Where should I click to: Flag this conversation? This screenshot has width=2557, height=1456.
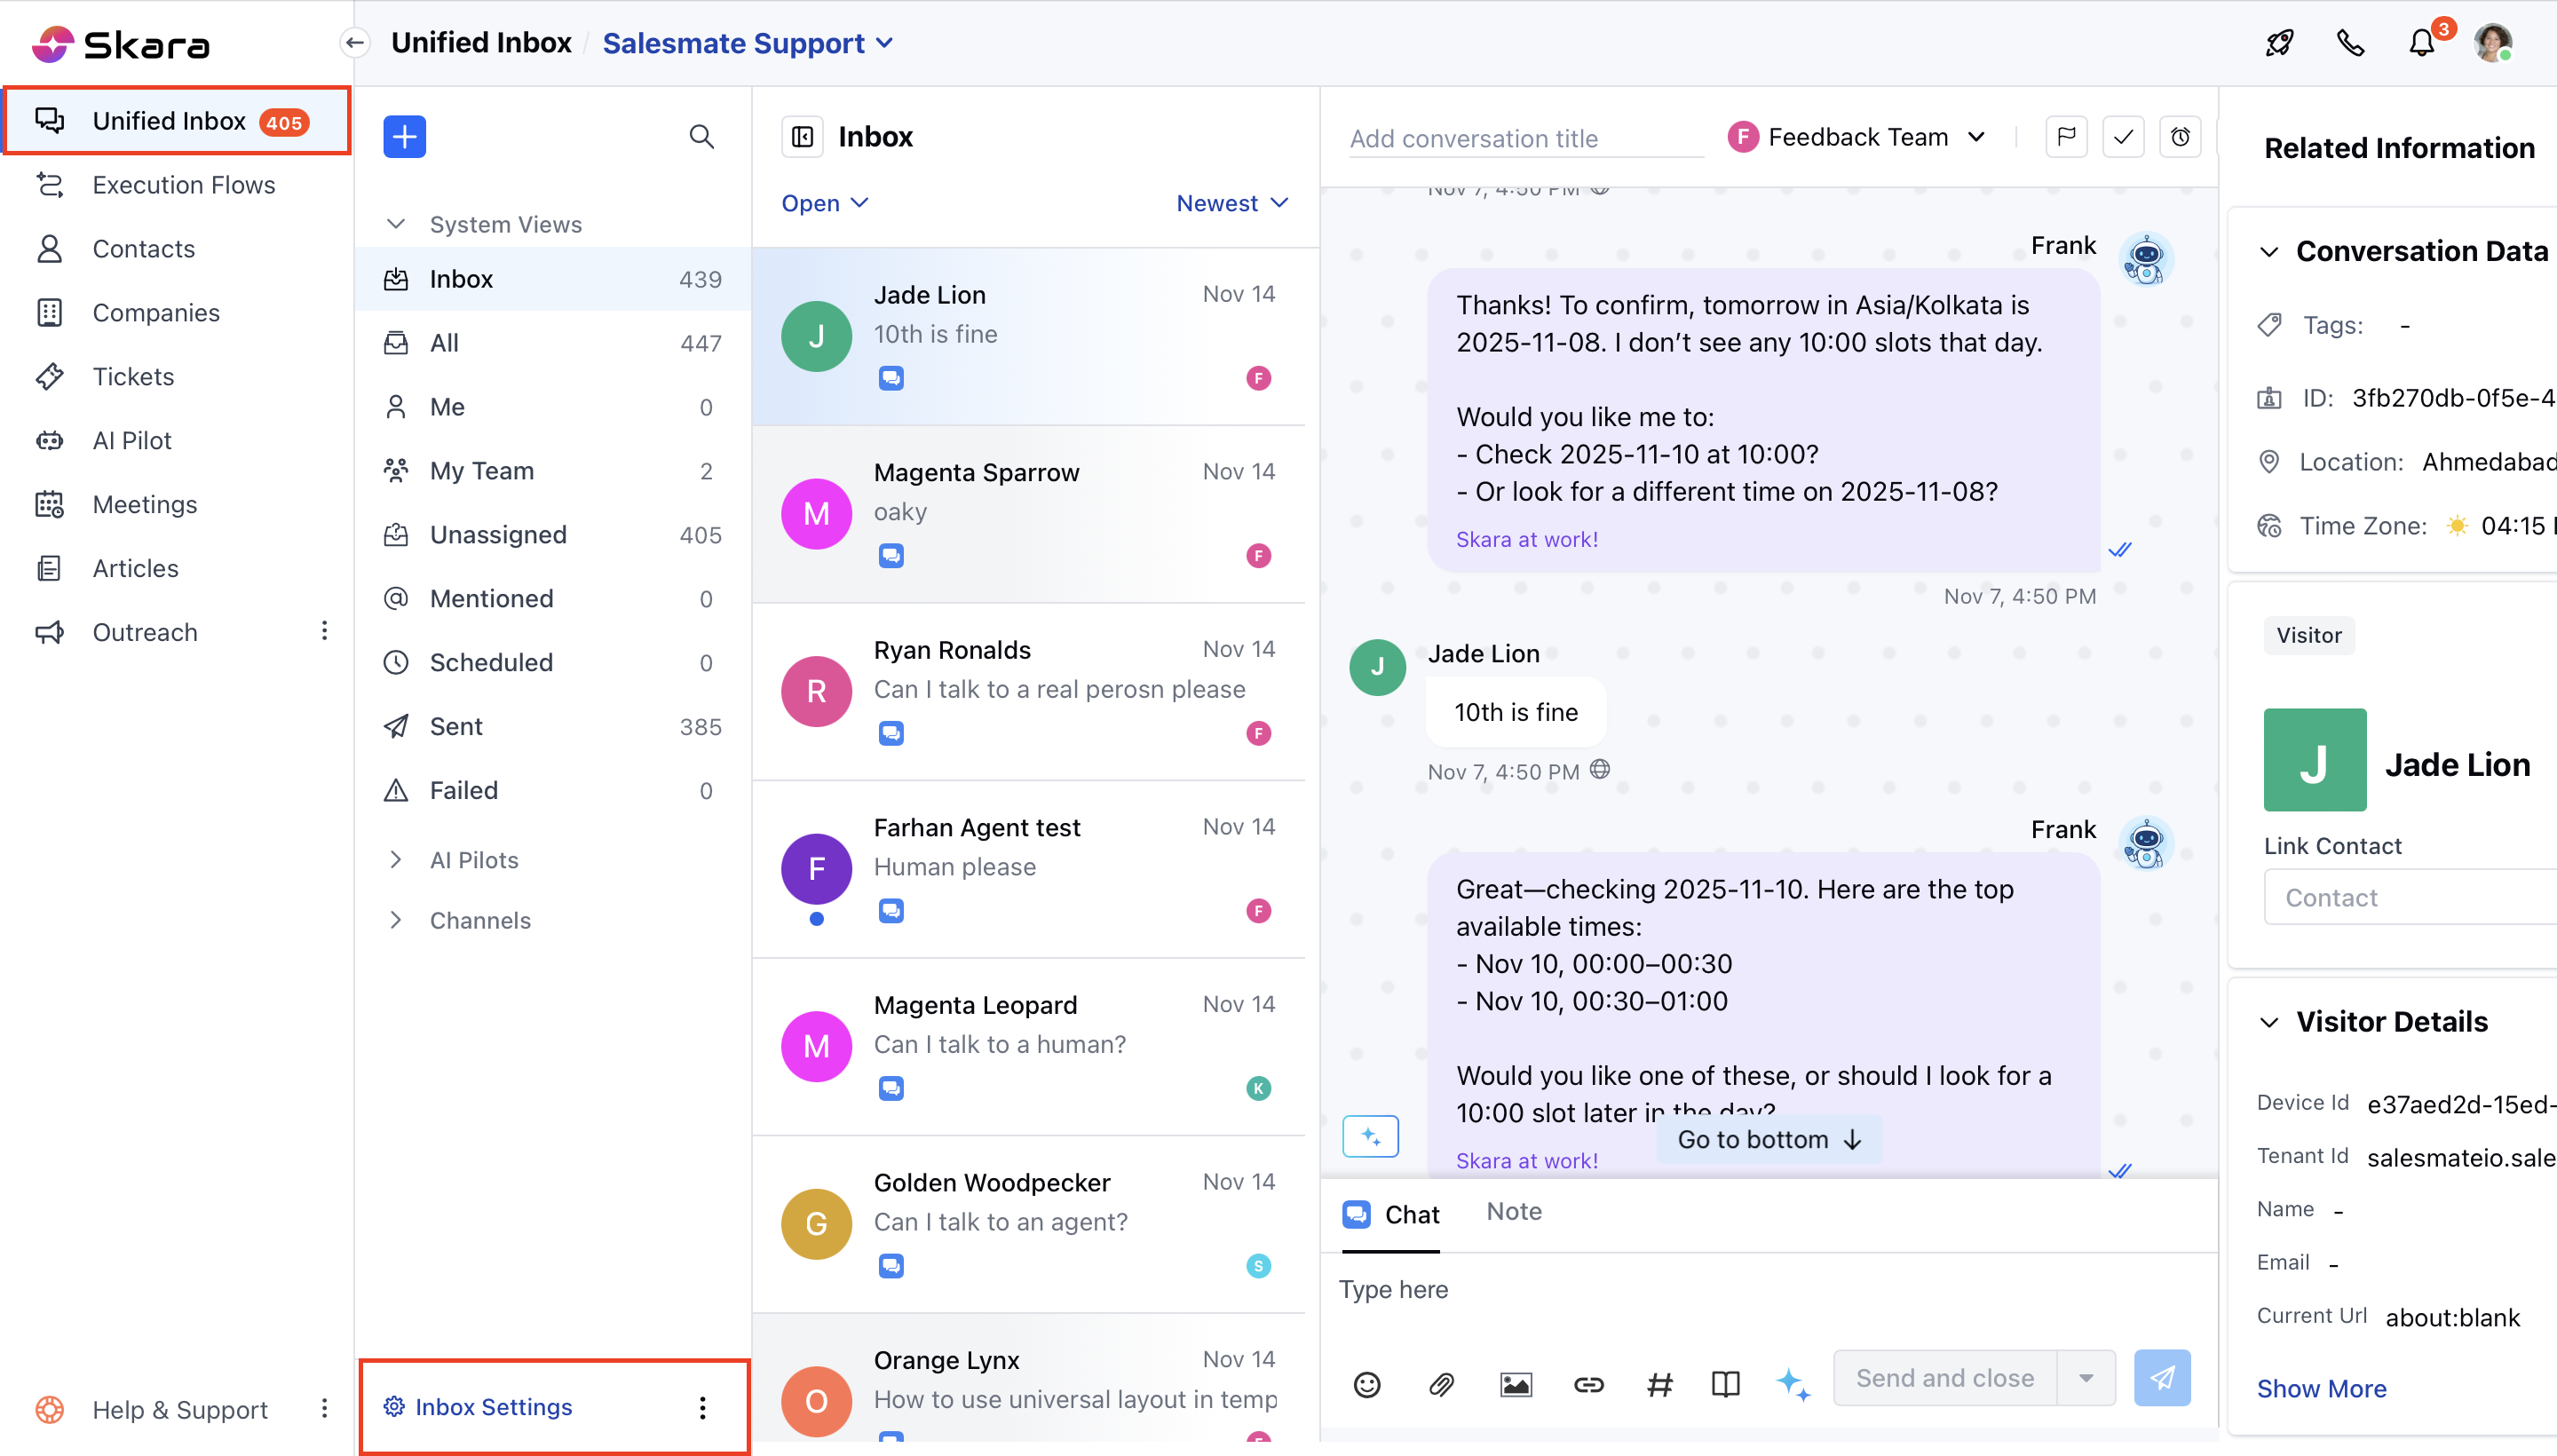coord(2067,136)
